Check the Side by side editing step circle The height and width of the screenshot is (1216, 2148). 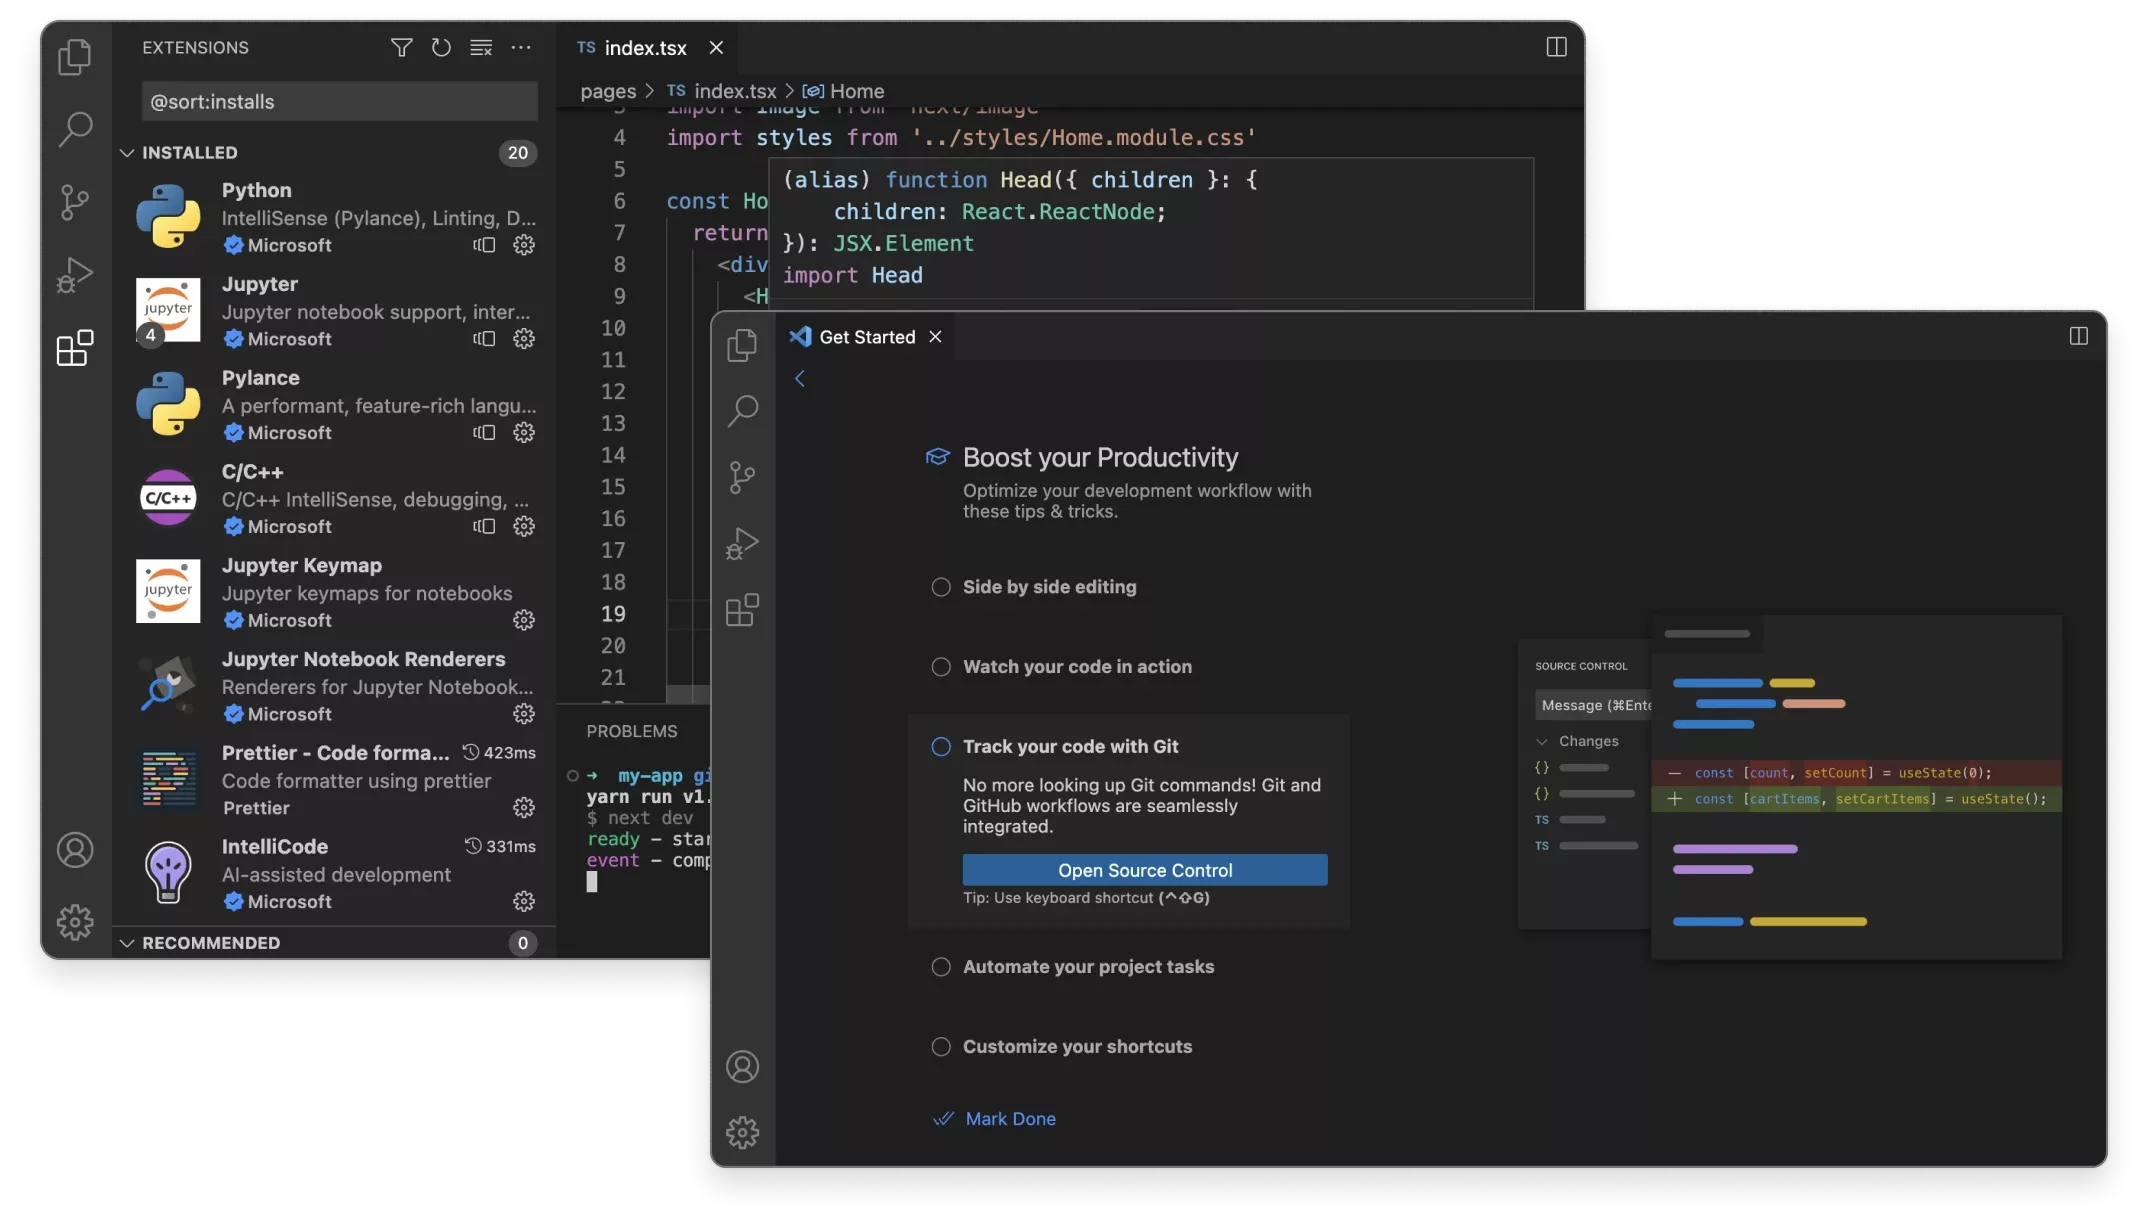(940, 587)
